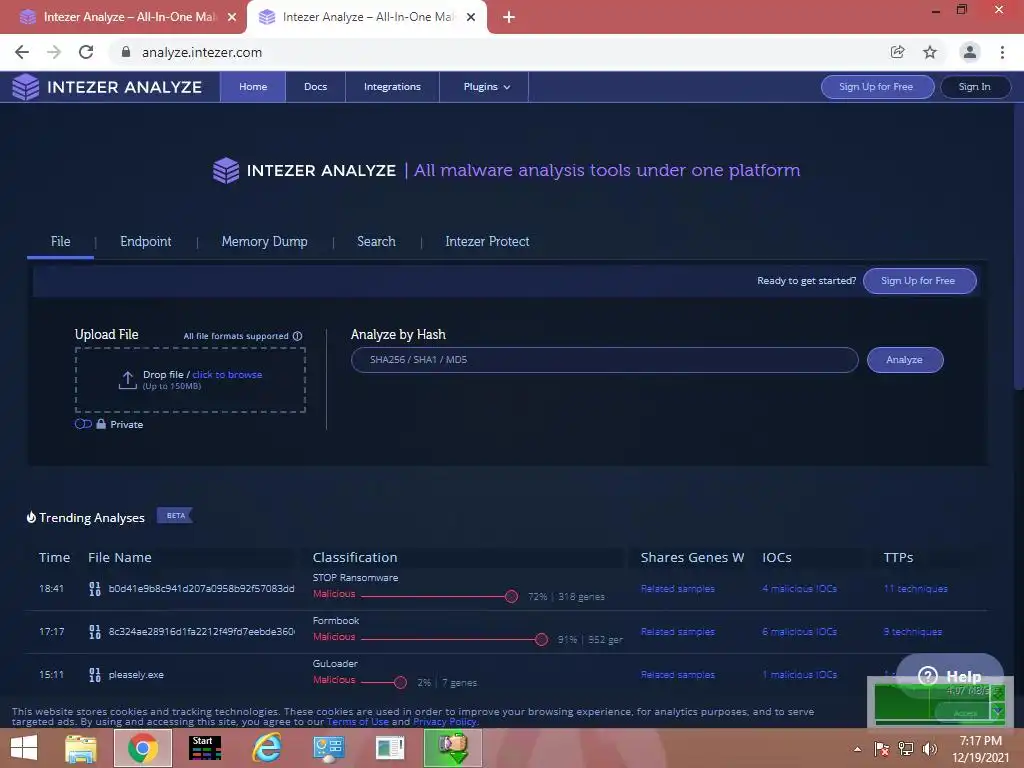Click the upload arrow icon in drop zone
This screenshot has height=768, width=1024.
pyautogui.click(x=127, y=379)
